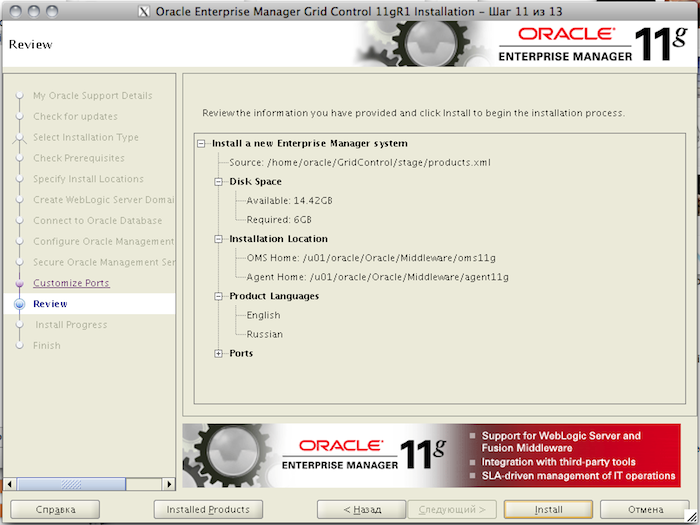Cancel installation with Отмена button
The image size is (700, 525).
[x=645, y=509]
